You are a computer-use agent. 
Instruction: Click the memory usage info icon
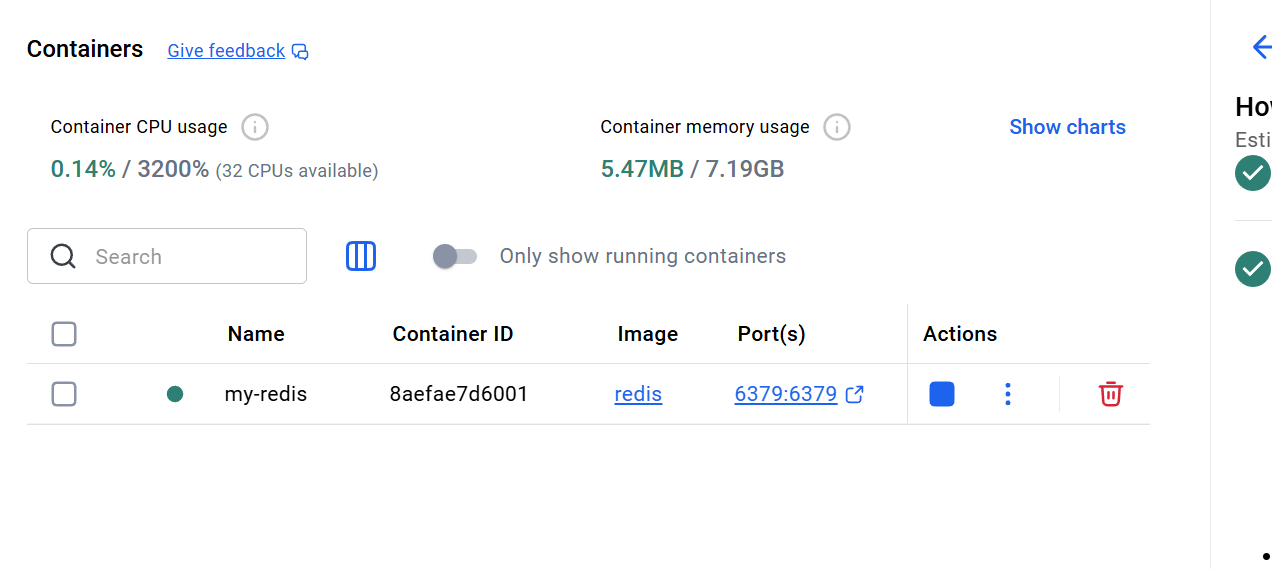tap(837, 127)
